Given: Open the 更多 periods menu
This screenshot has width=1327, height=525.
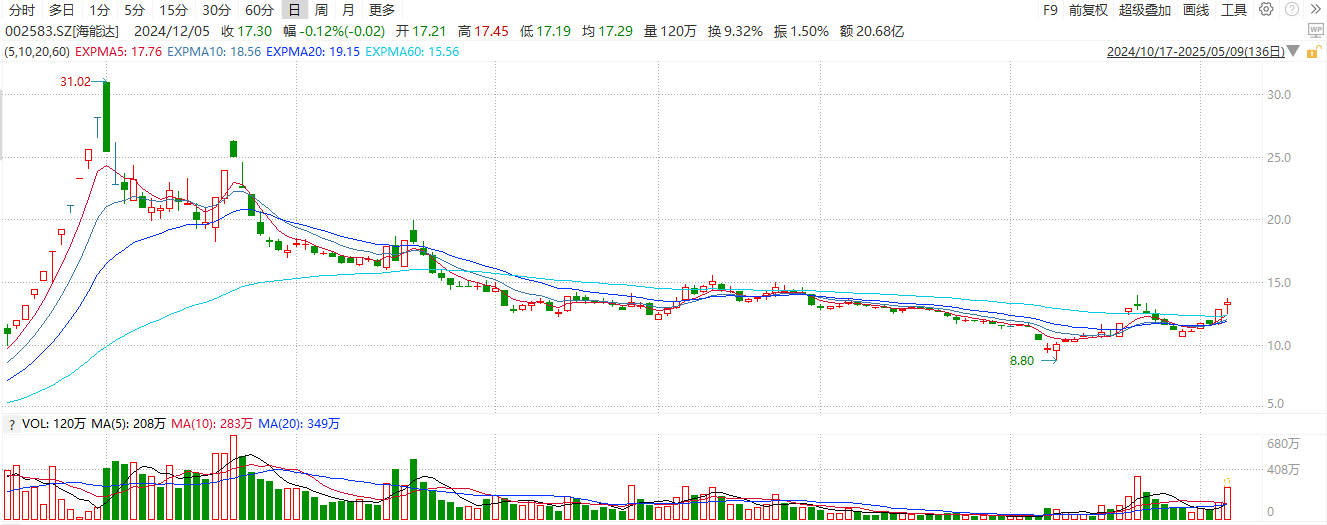Looking at the screenshot, I should click(x=382, y=10).
